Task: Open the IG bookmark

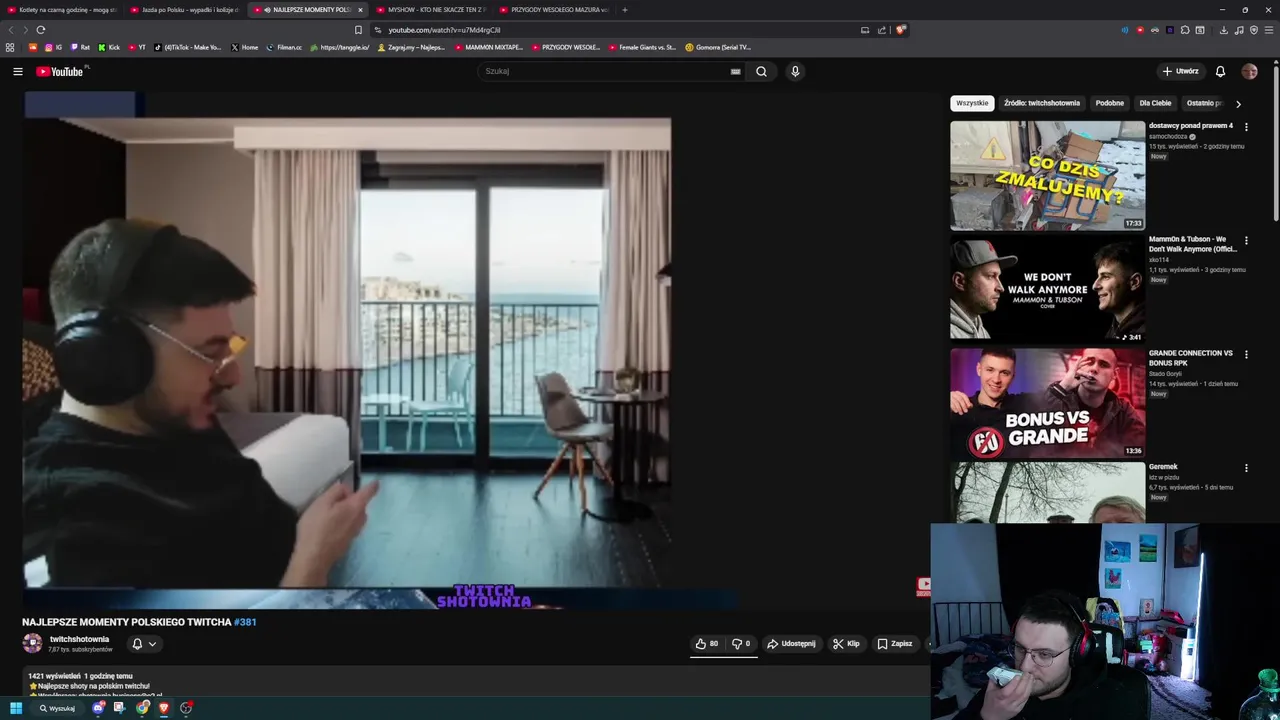Action: pyautogui.click(x=53, y=47)
